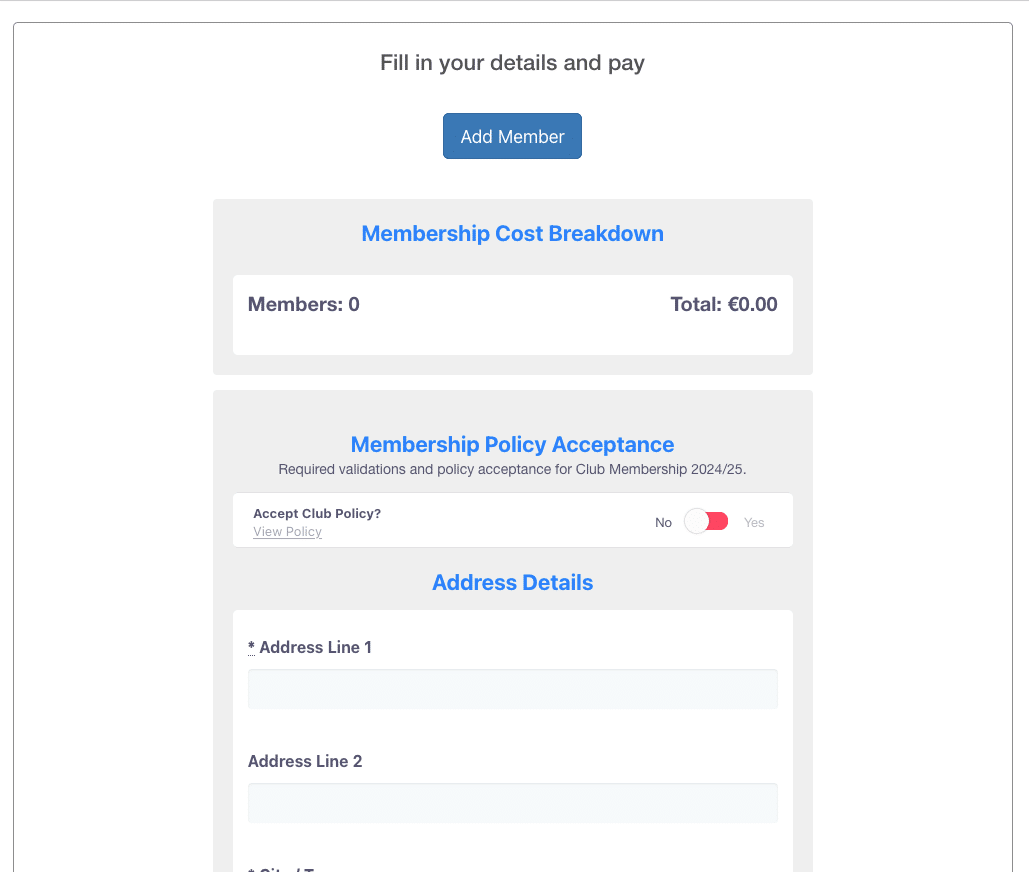This screenshot has width=1029, height=872.
Task: Click the partially visible City / Town label
Action: (x=282, y=869)
